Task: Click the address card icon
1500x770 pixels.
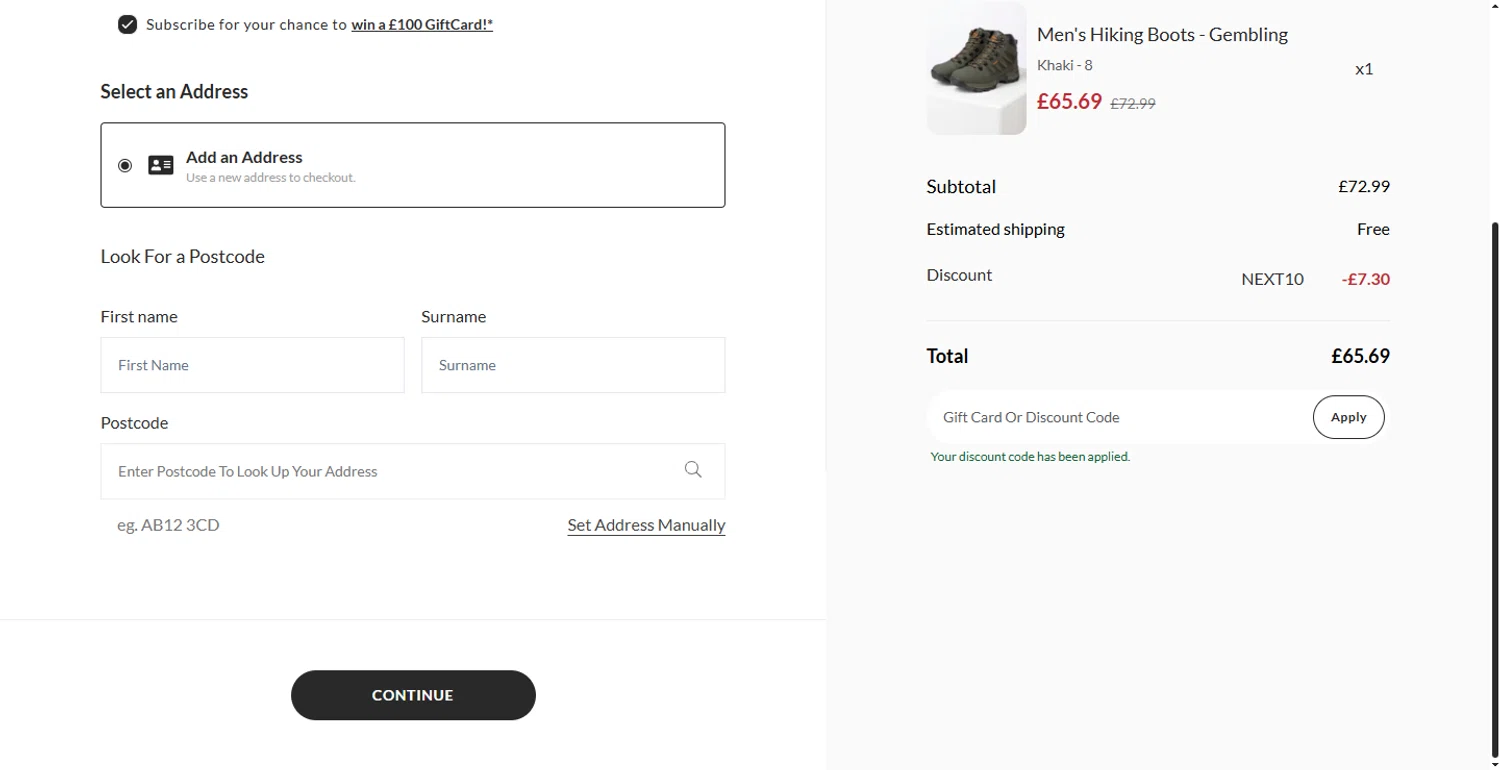Action: [161, 166]
